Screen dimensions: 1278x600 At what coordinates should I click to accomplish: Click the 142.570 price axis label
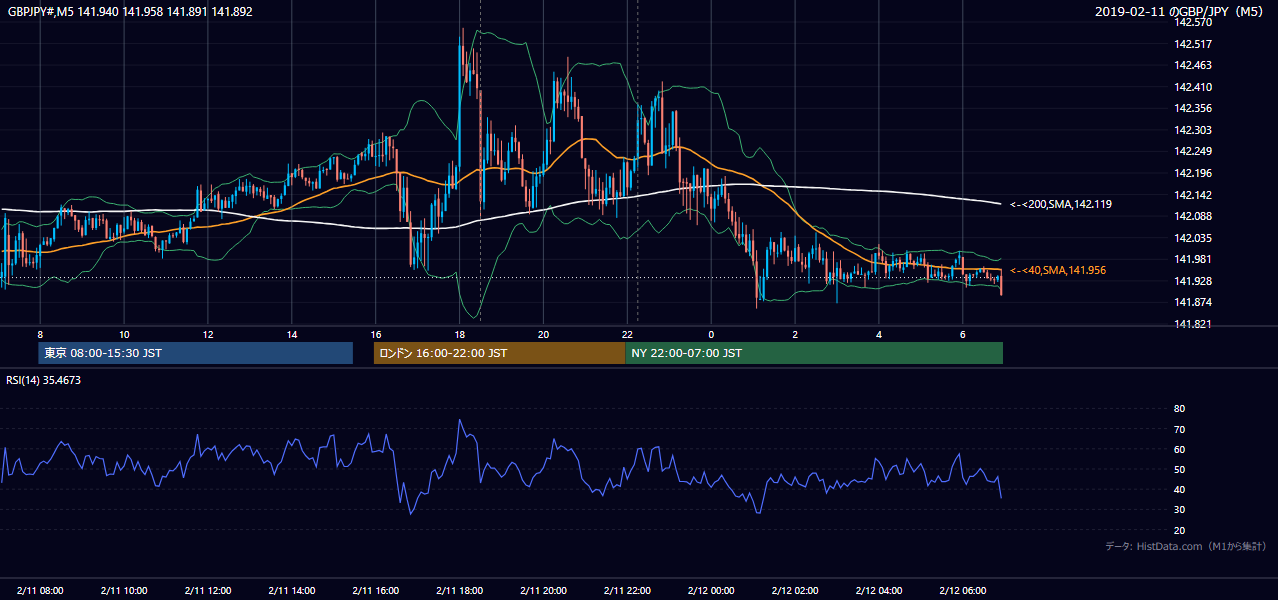(1192, 22)
